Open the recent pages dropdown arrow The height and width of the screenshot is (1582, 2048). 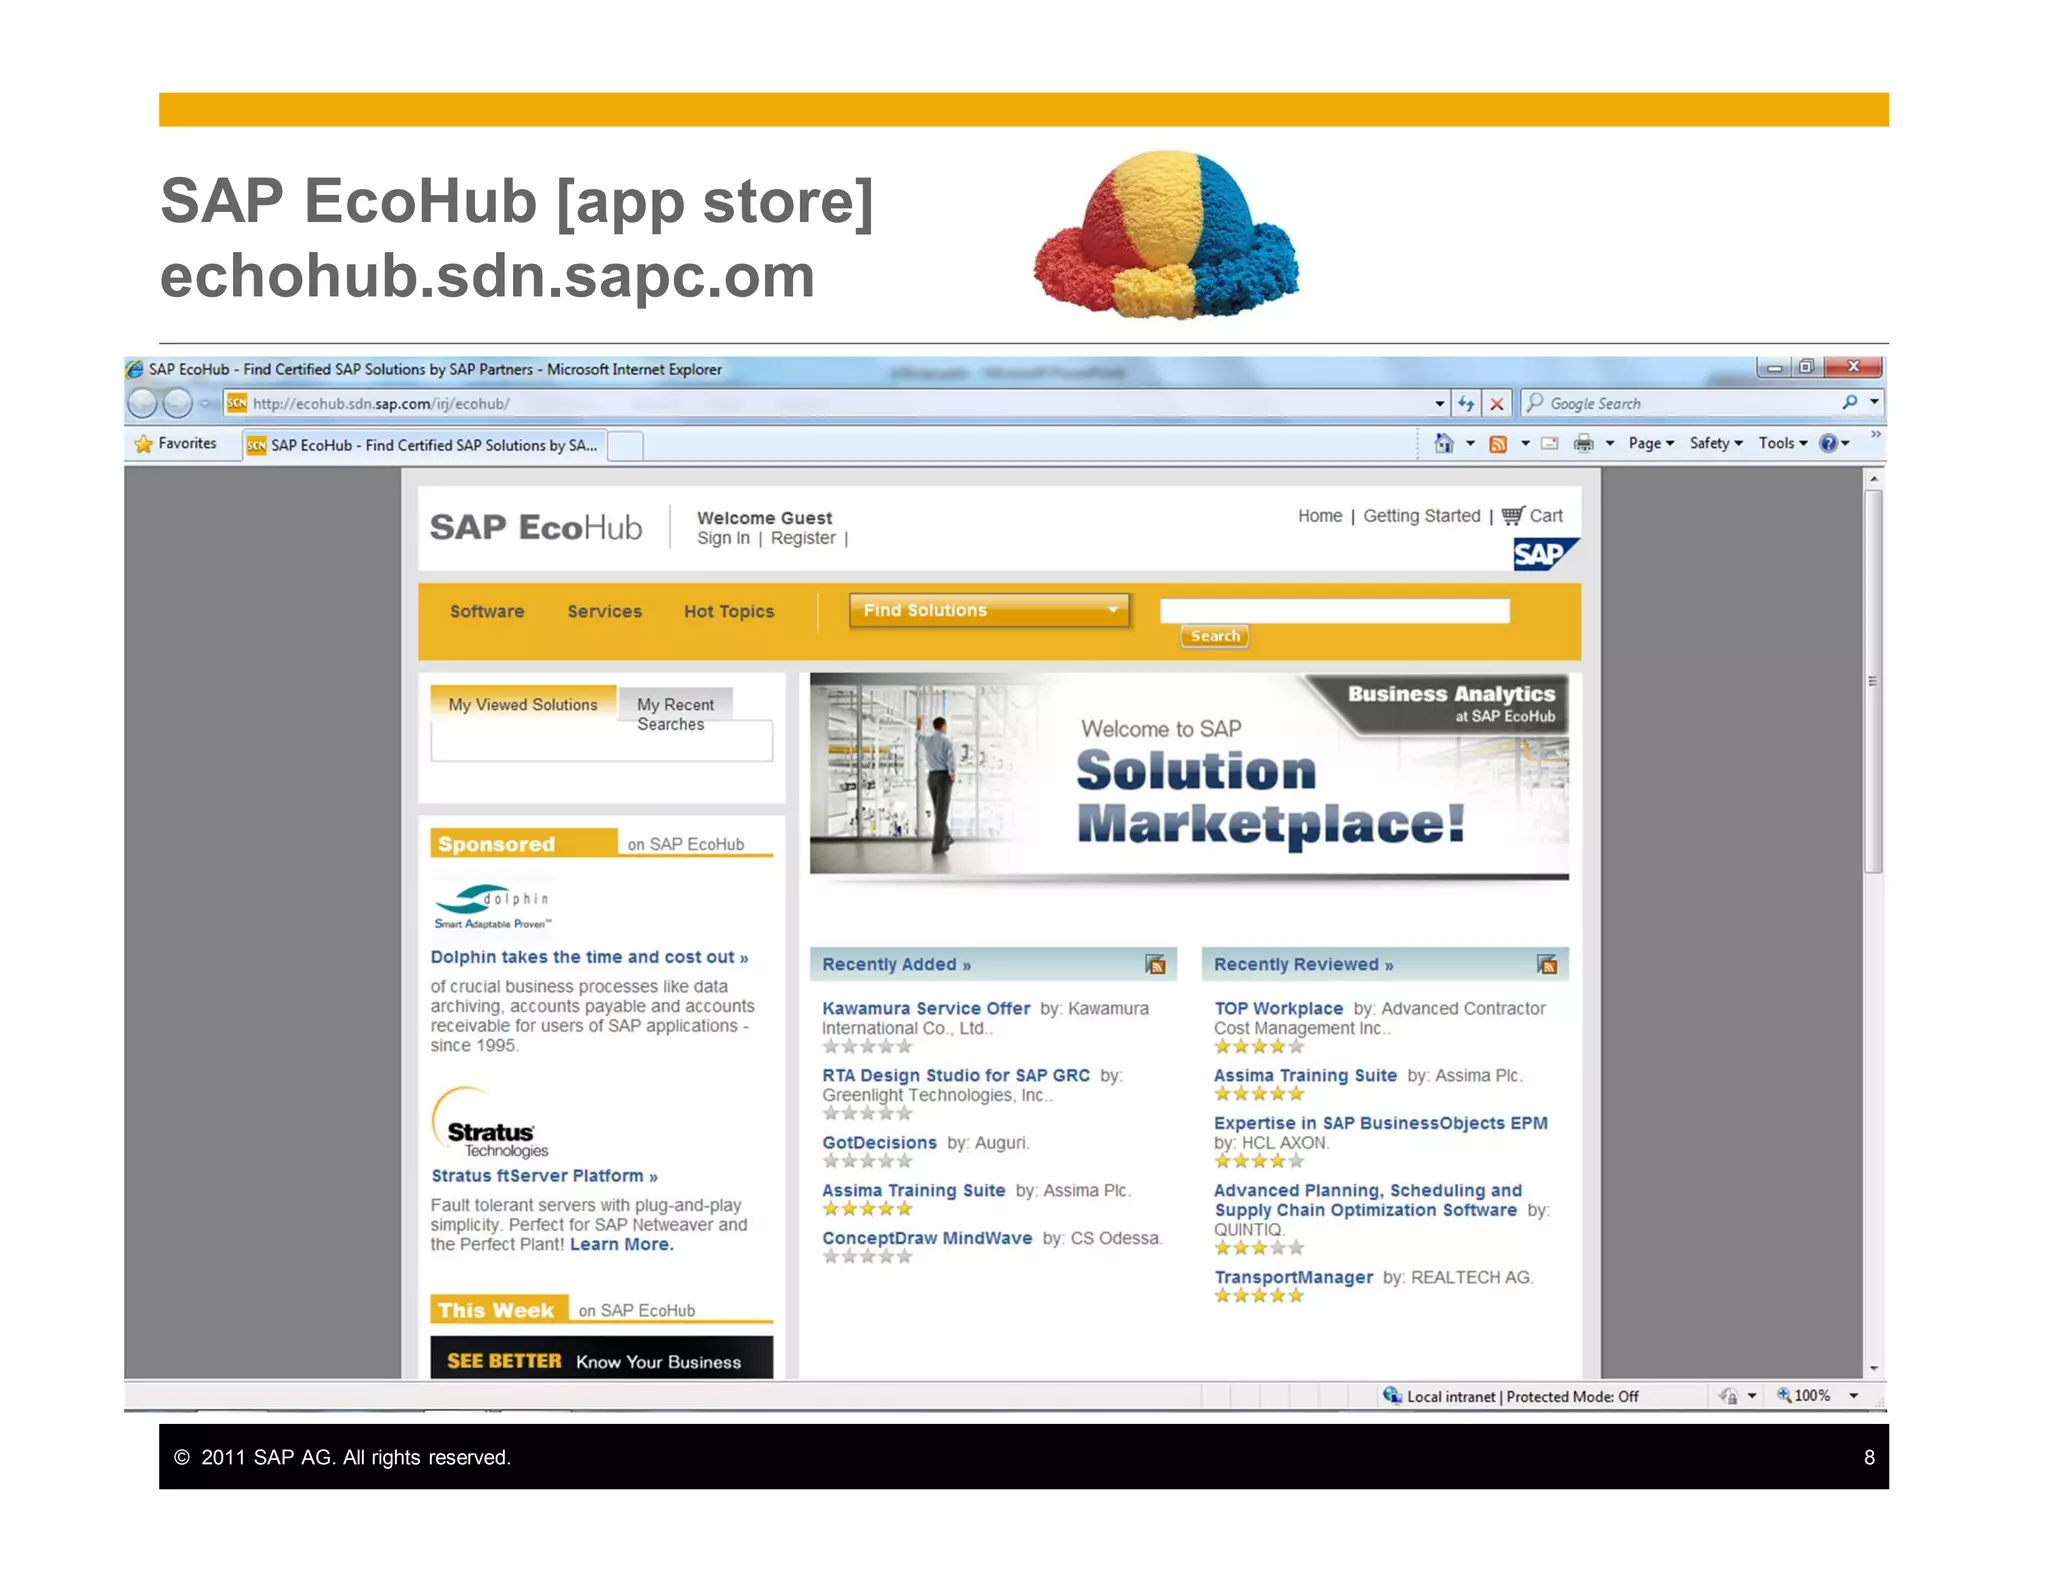(205, 403)
